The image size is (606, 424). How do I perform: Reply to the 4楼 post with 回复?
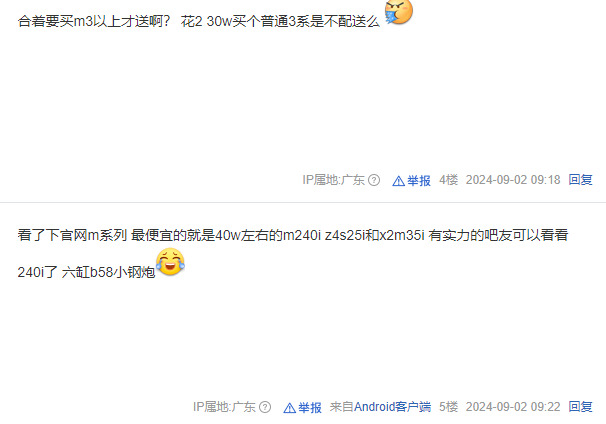[580, 180]
